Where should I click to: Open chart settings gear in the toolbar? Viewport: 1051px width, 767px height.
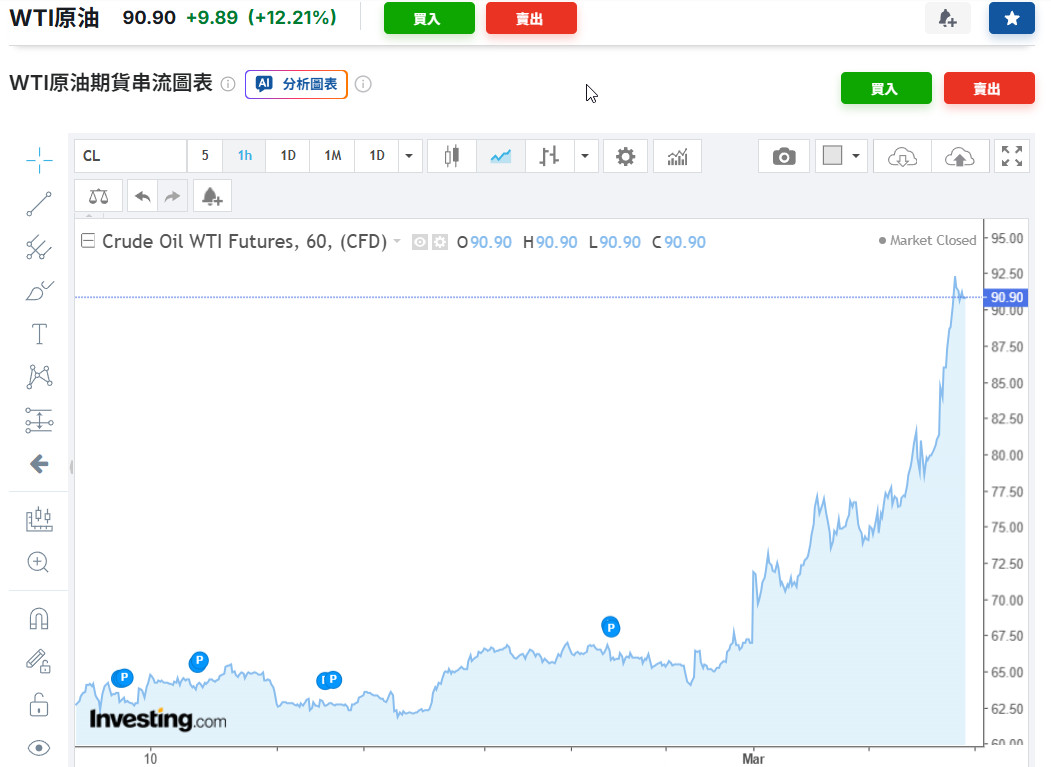pos(625,156)
